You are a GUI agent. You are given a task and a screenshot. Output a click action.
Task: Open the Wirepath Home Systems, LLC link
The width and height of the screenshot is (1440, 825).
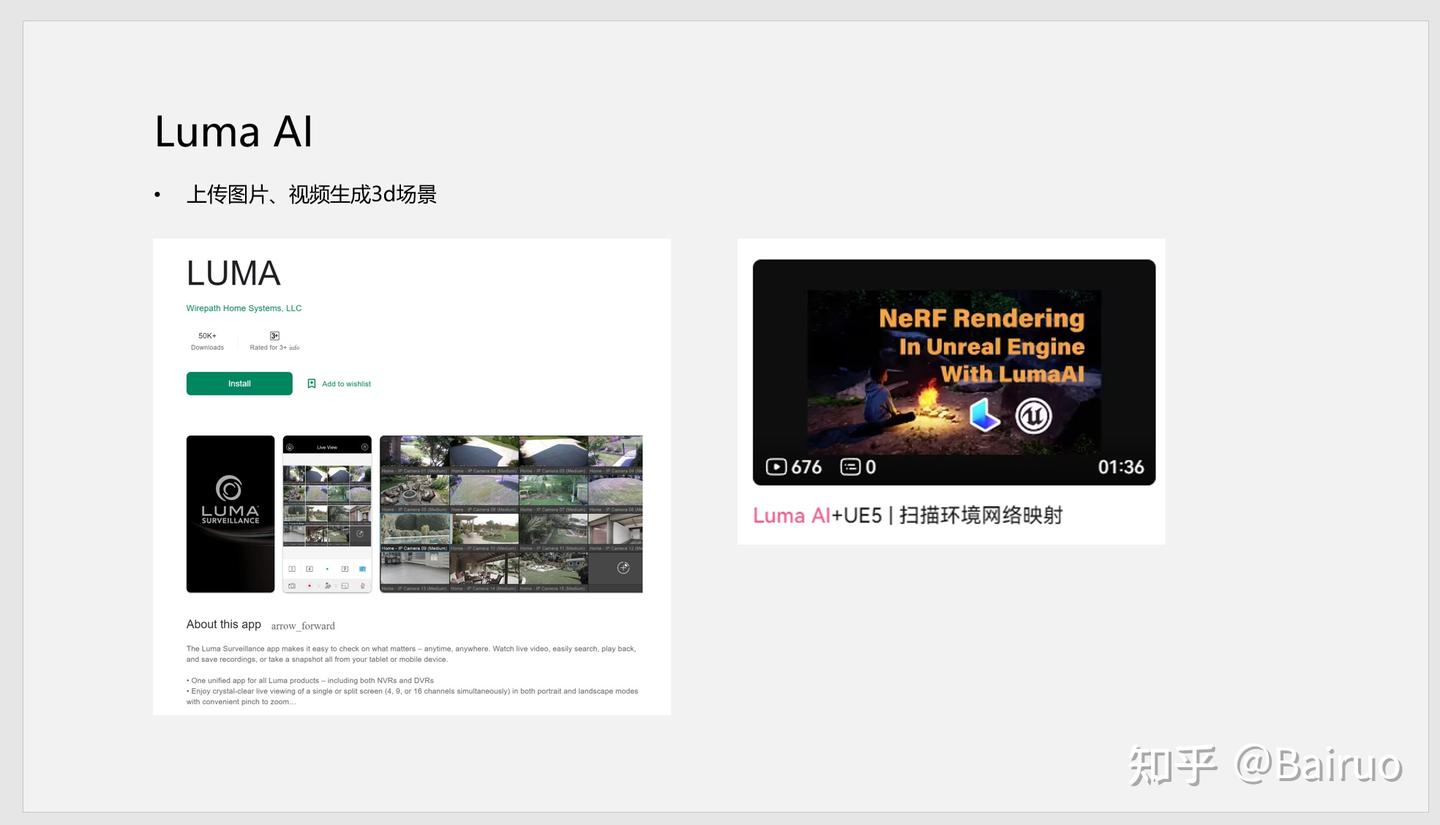click(243, 308)
